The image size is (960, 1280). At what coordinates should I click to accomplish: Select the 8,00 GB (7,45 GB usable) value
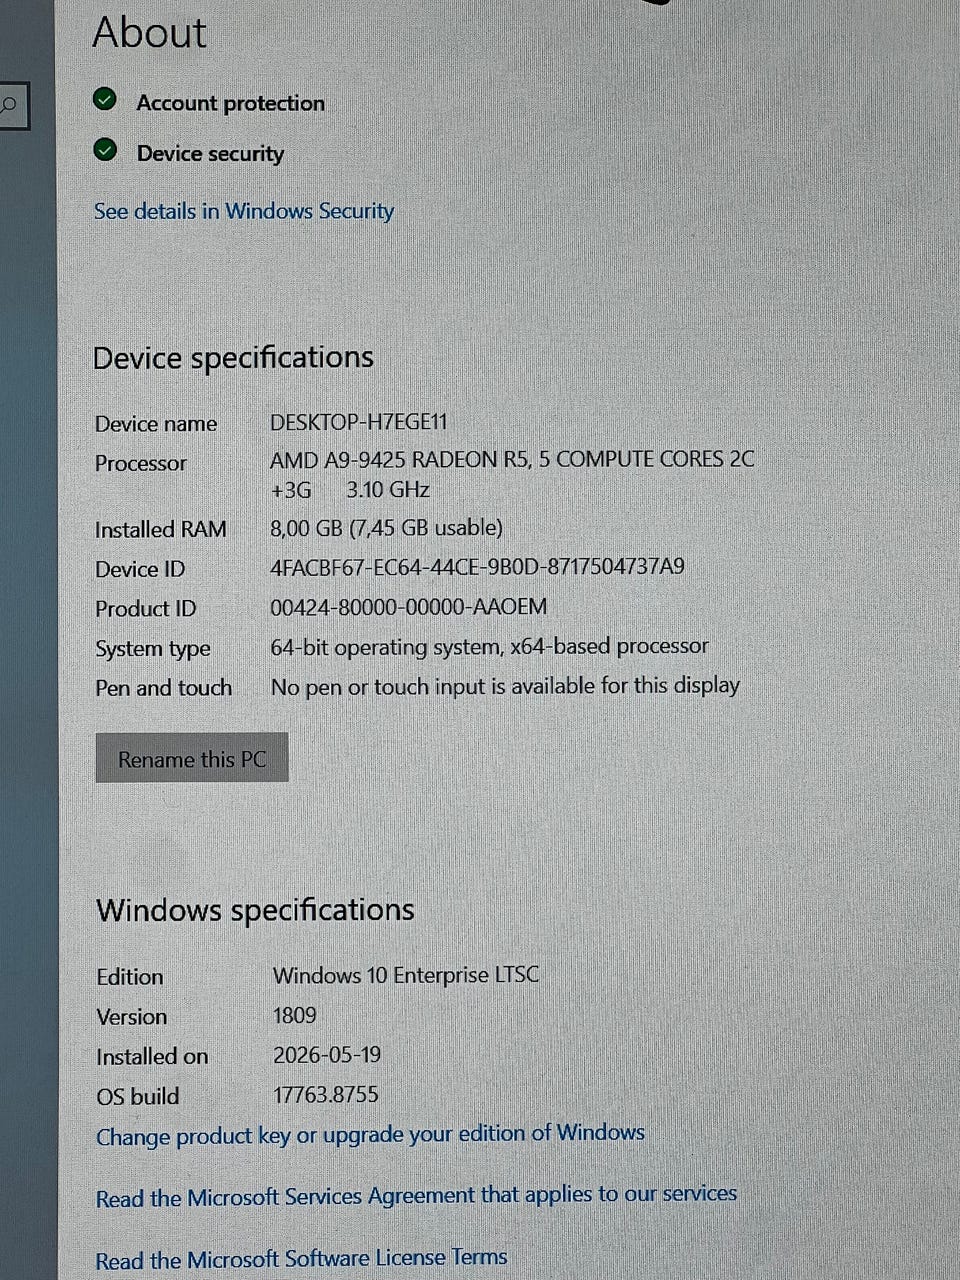click(x=386, y=528)
